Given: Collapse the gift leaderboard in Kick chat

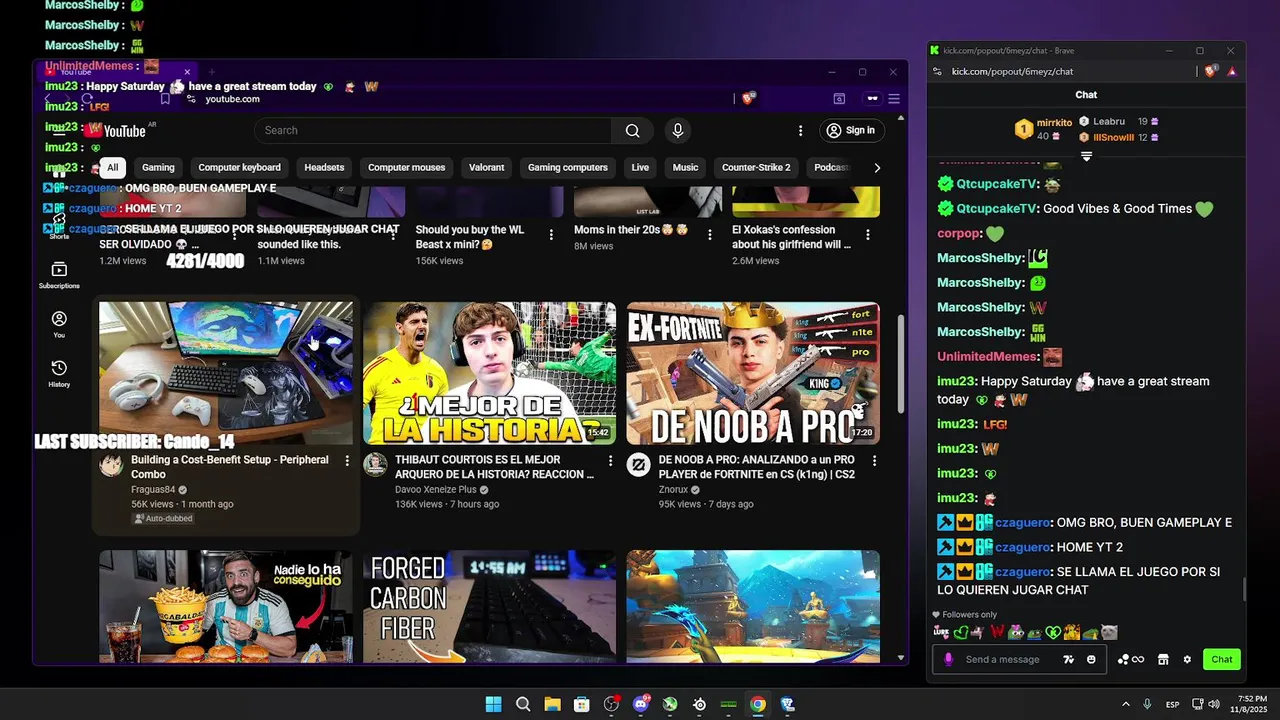Looking at the screenshot, I should (x=1086, y=156).
